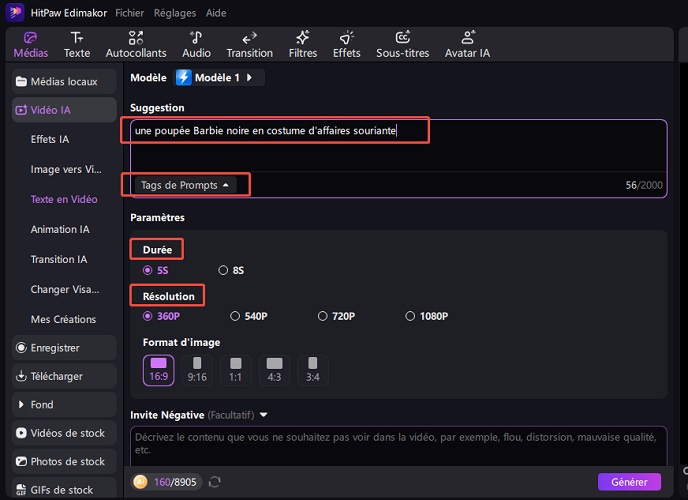Screen dimensions: 688x500
Task: Select the 8S duration option
Action: 231,270
